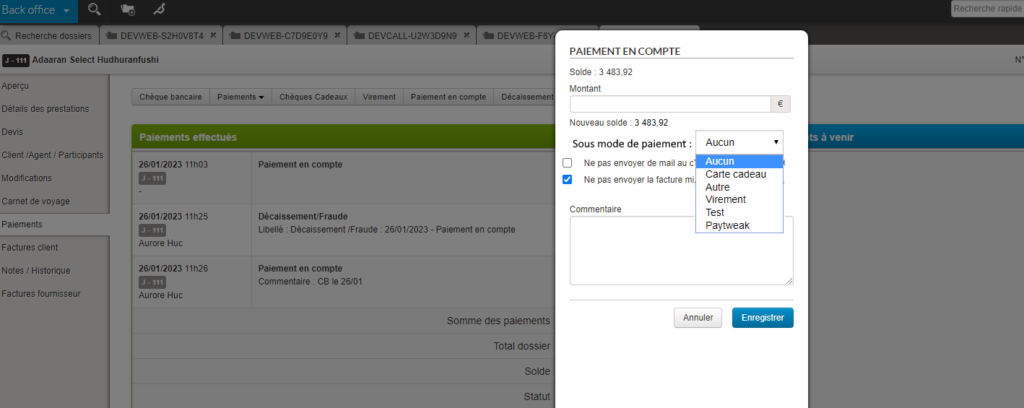Check 'Ne pas envoyer de mail' checkbox
This screenshot has width=1024, height=408.
567,162
